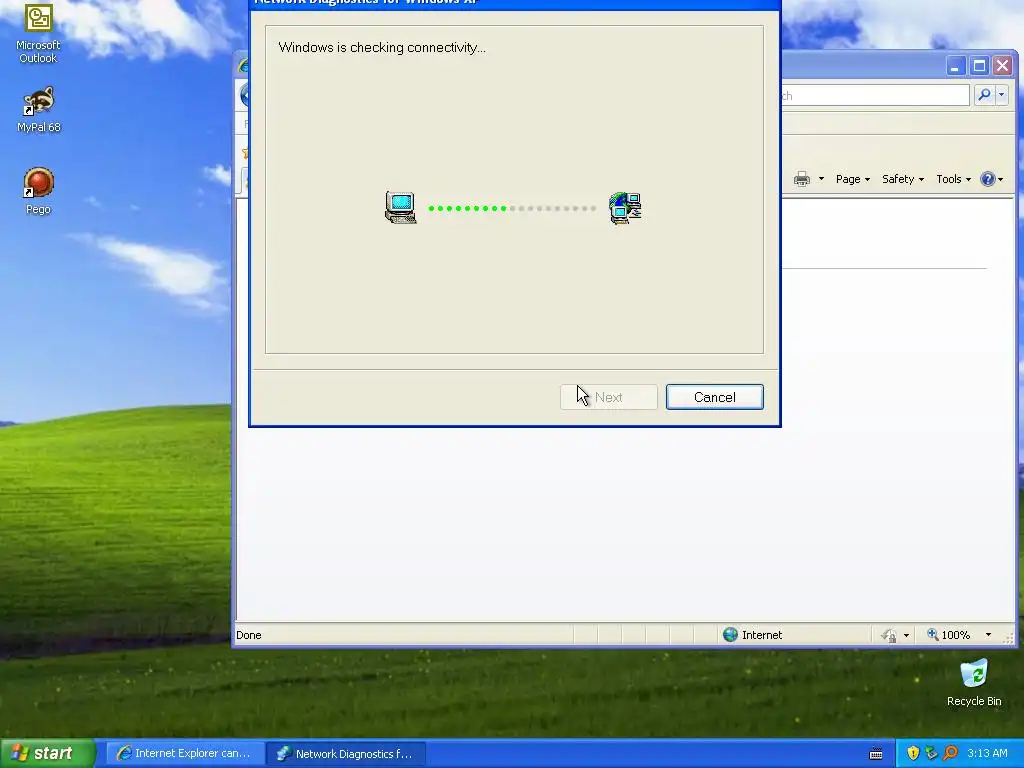The width and height of the screenshot is (1024, 768).
Task: Select the Pego desktop shortcut
Action: pos(38,191)
